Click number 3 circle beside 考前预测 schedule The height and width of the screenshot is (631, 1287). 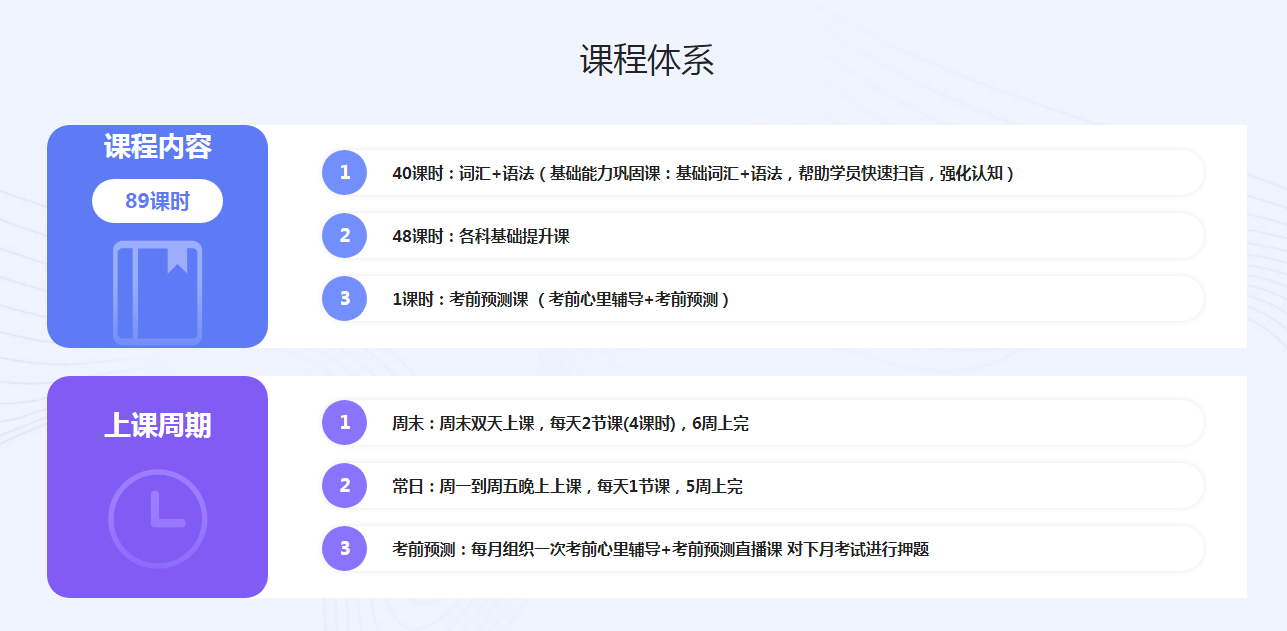pos(345,548)
